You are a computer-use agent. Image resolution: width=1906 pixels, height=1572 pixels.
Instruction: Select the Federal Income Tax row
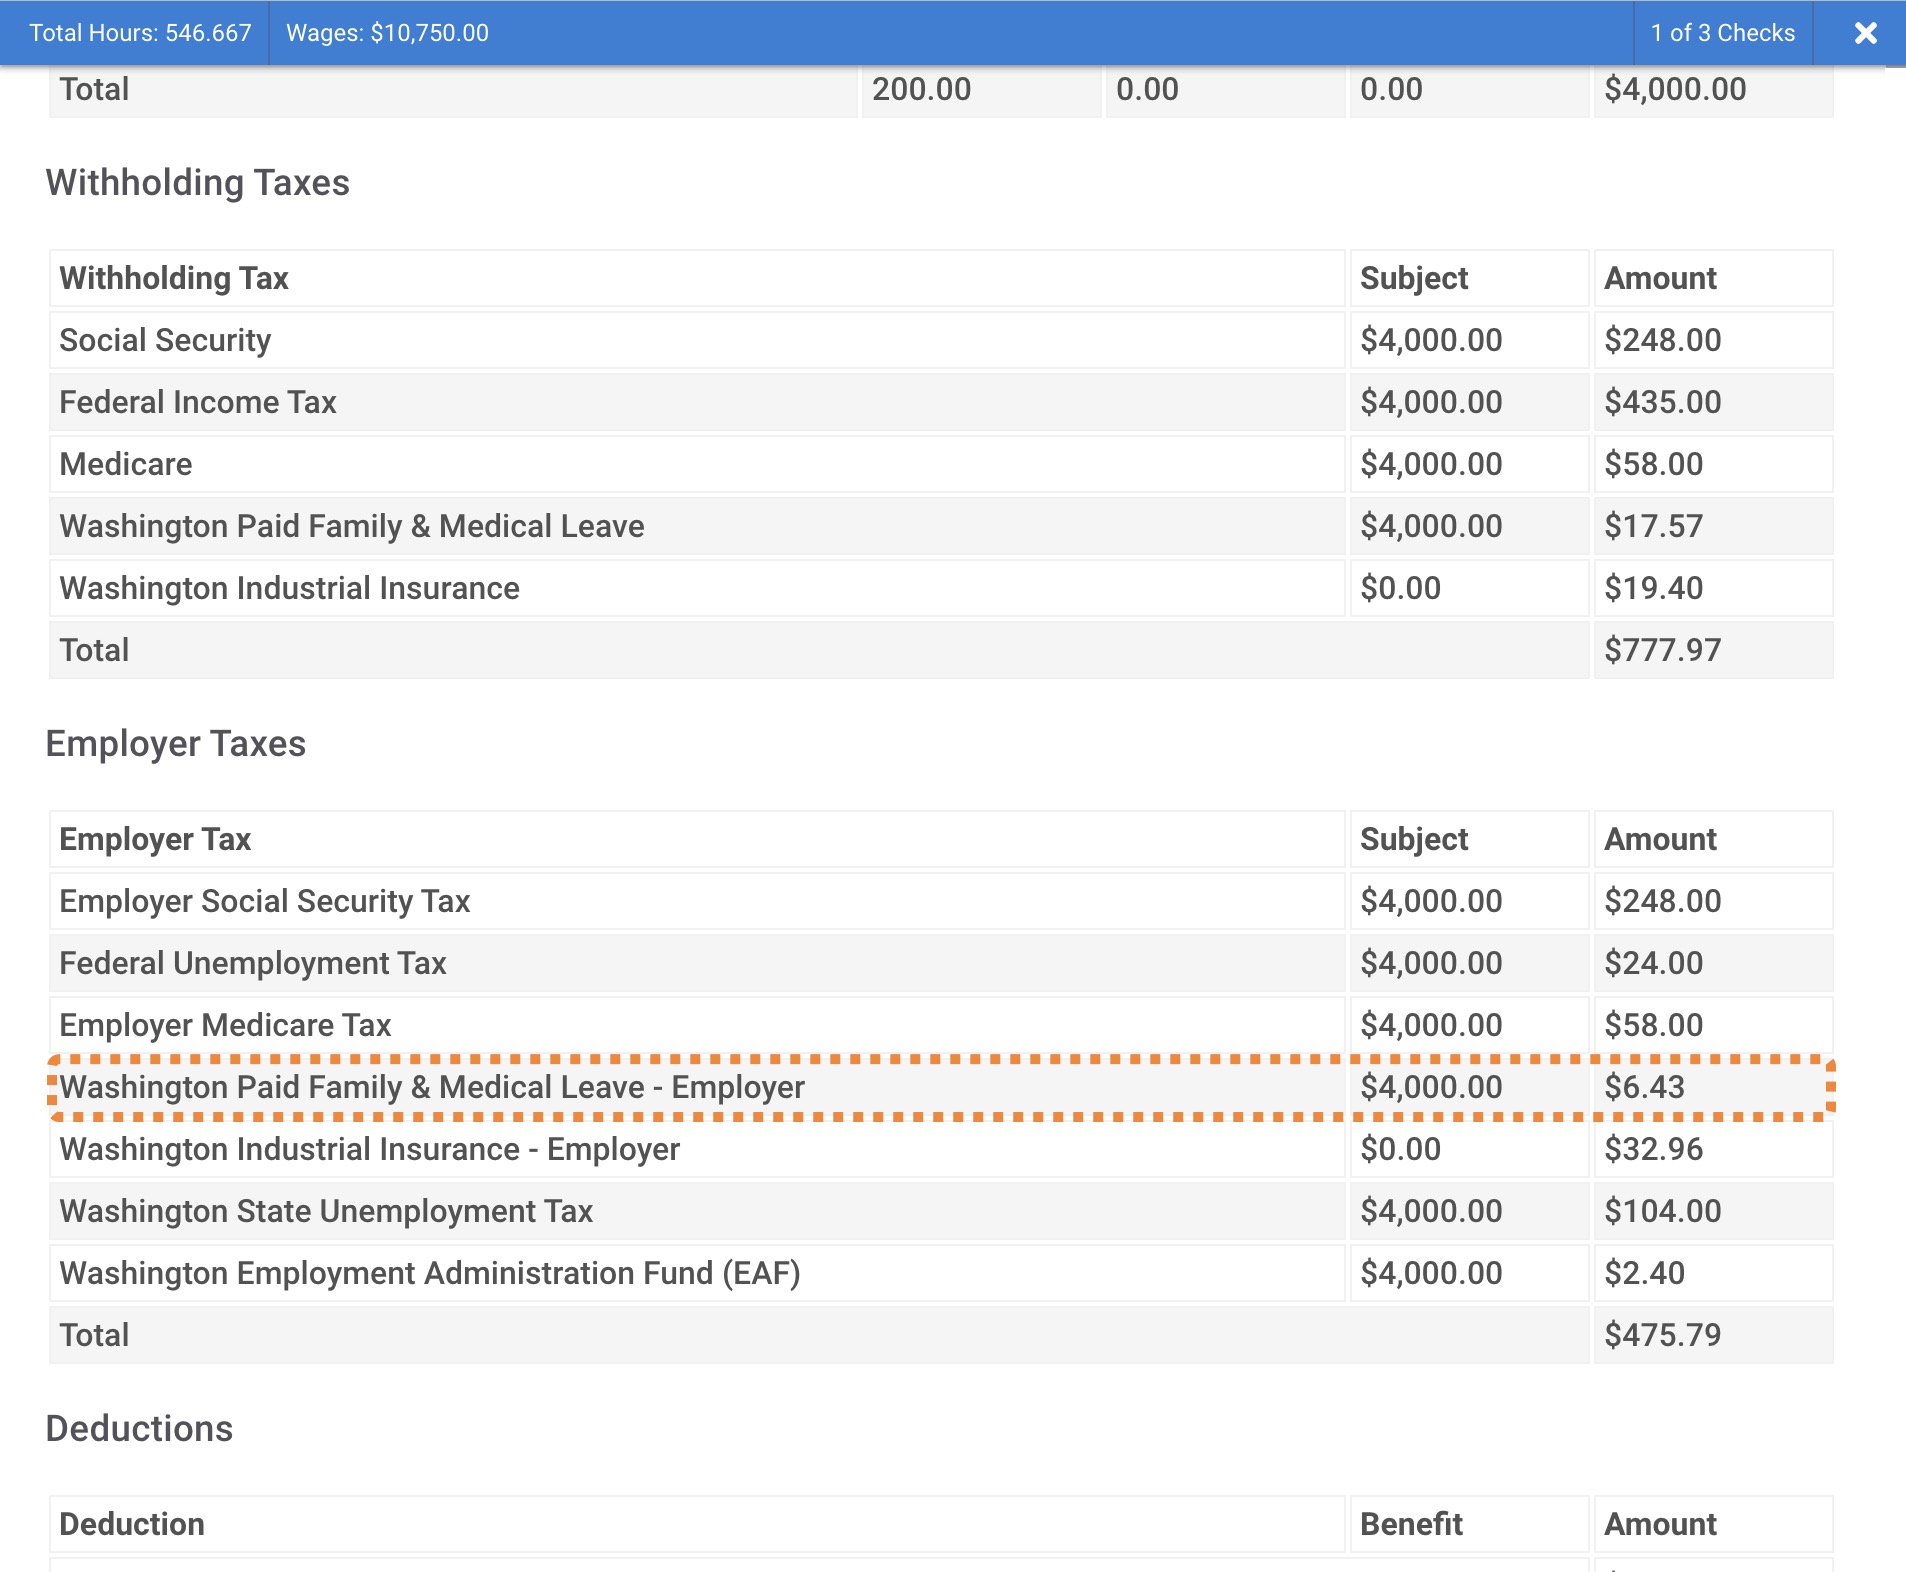[x=198, y=402]
